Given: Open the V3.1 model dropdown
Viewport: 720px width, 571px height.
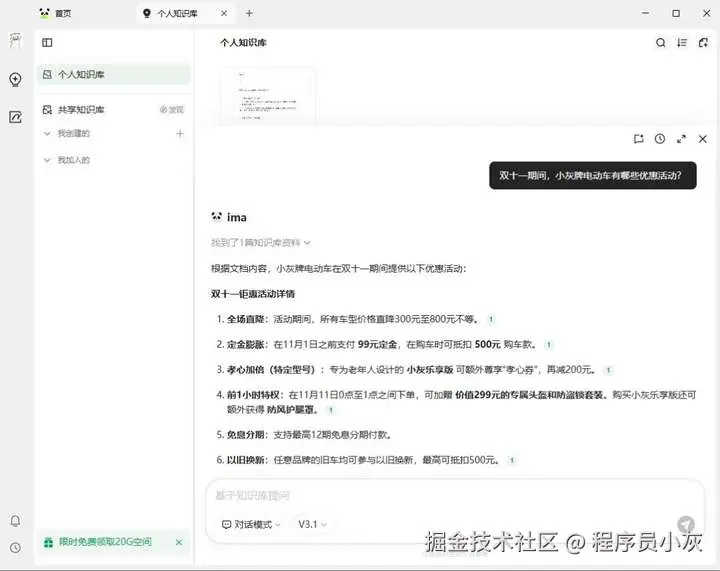Looking at the screenshot, I should 312,524.
